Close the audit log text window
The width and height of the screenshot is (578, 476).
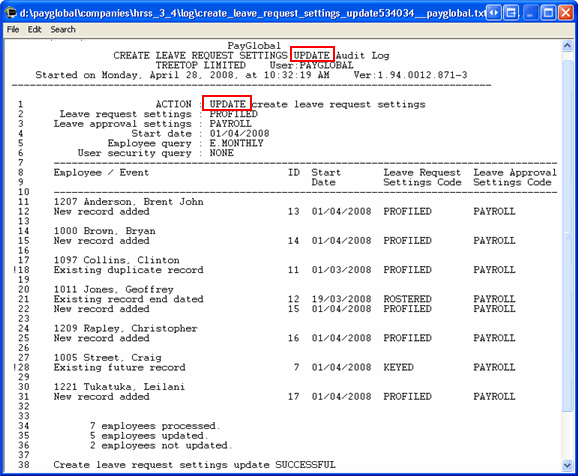pyautogui.click(x=565, y=13)
